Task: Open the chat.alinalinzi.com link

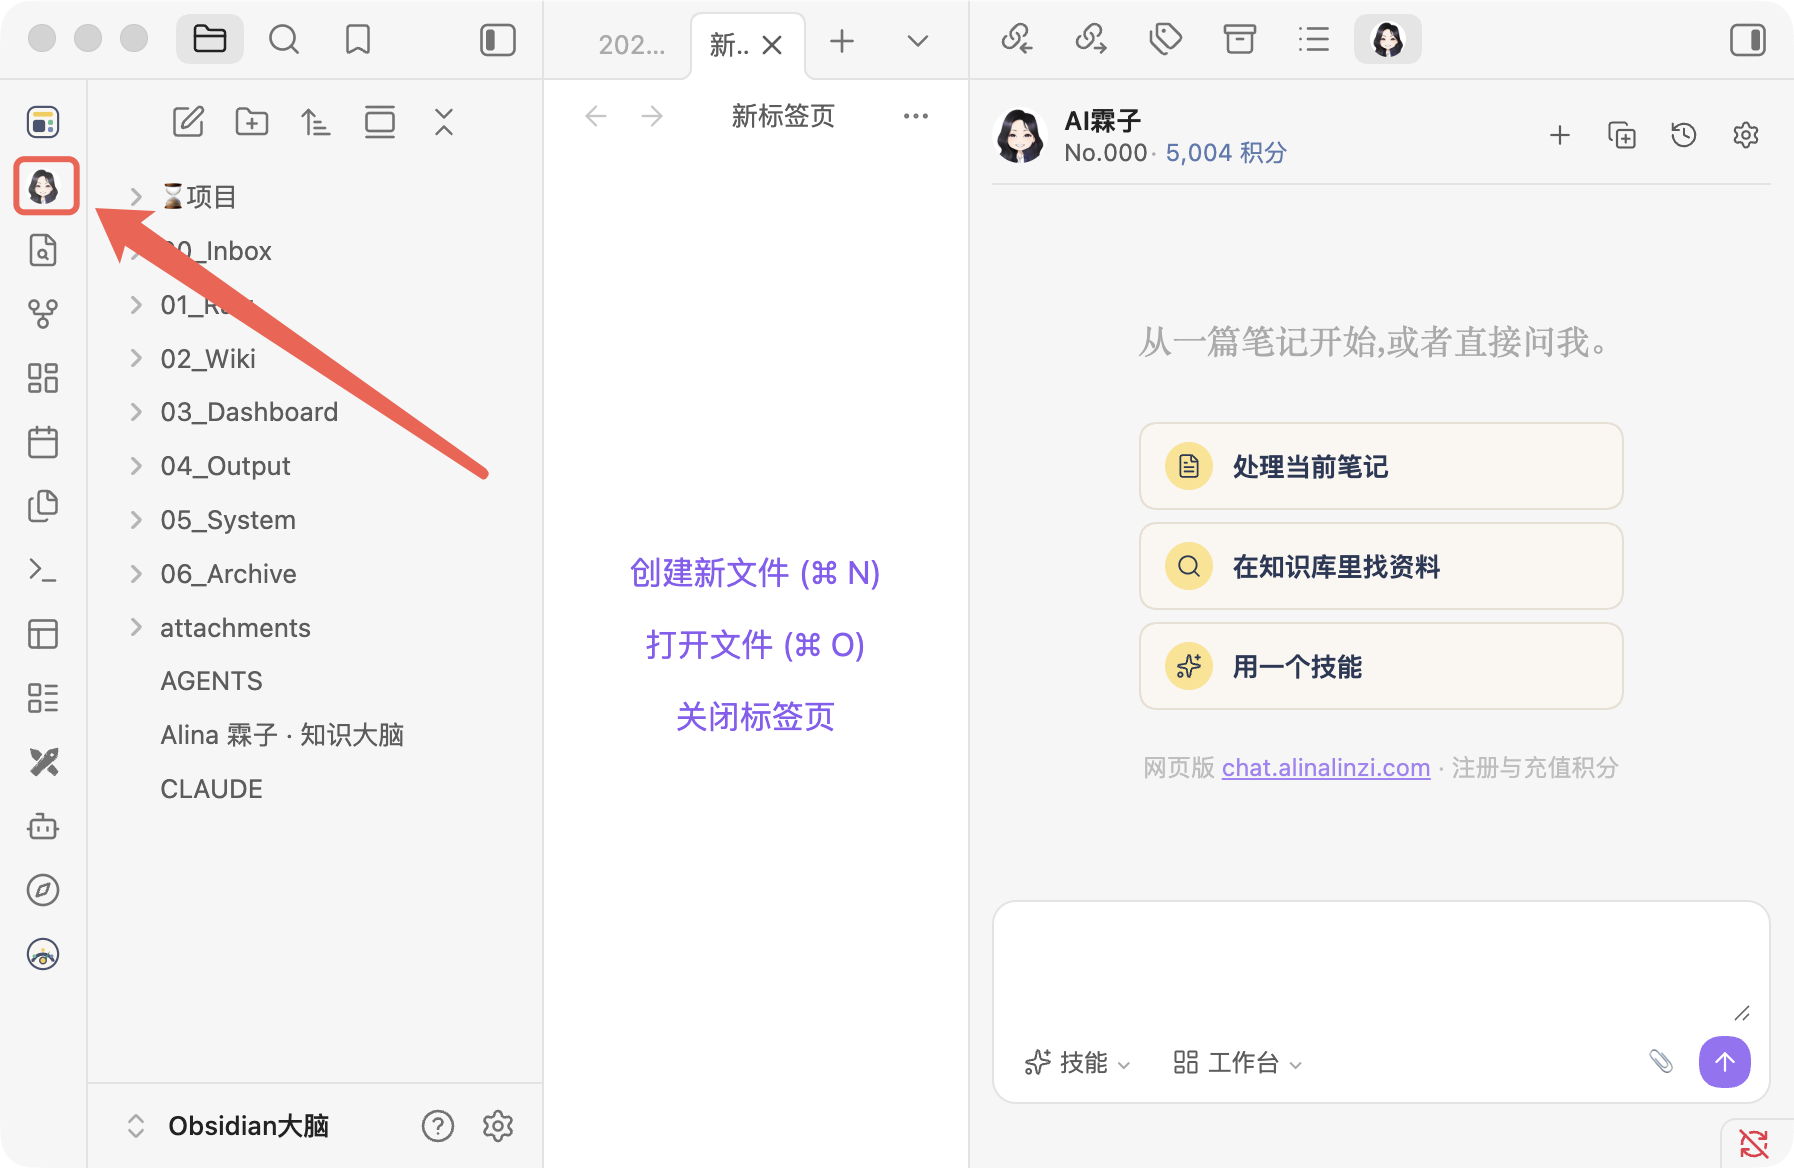Action: (1326, 767)
